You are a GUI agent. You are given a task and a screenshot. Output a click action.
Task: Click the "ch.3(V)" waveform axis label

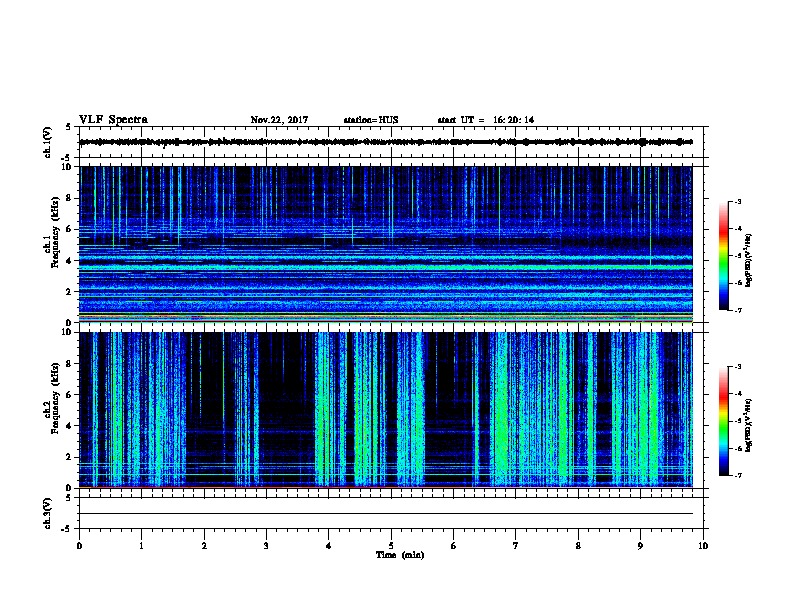(48, 513)
